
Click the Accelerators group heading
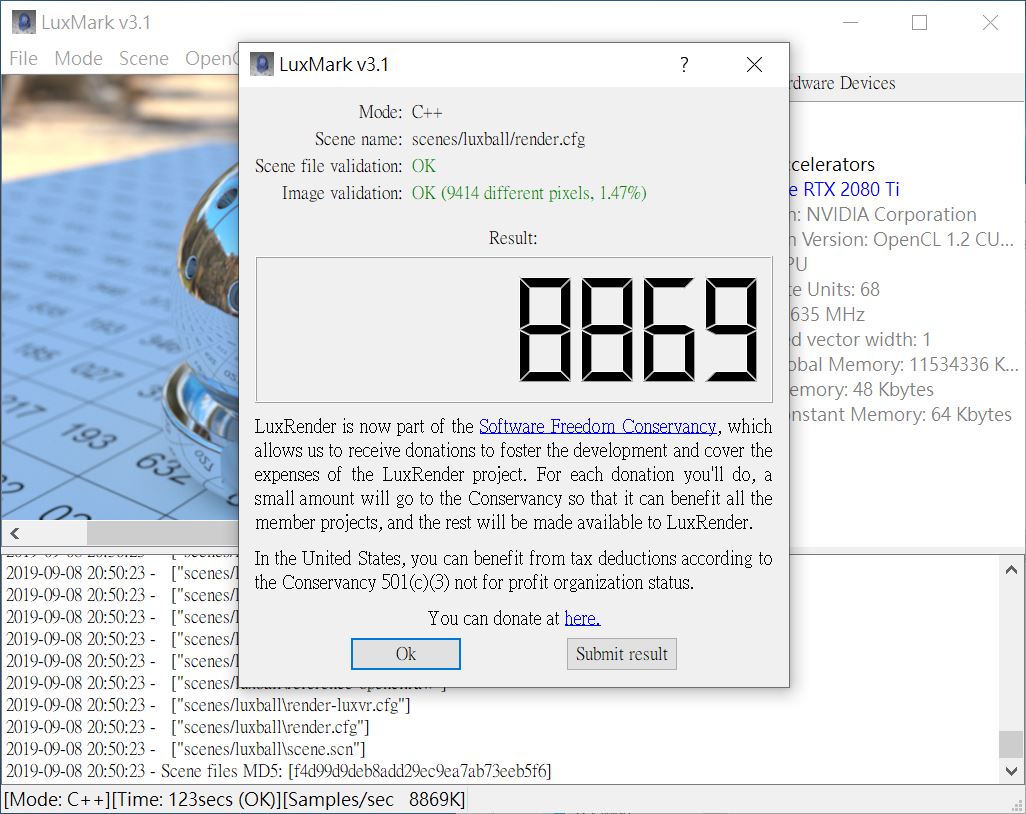832,164
